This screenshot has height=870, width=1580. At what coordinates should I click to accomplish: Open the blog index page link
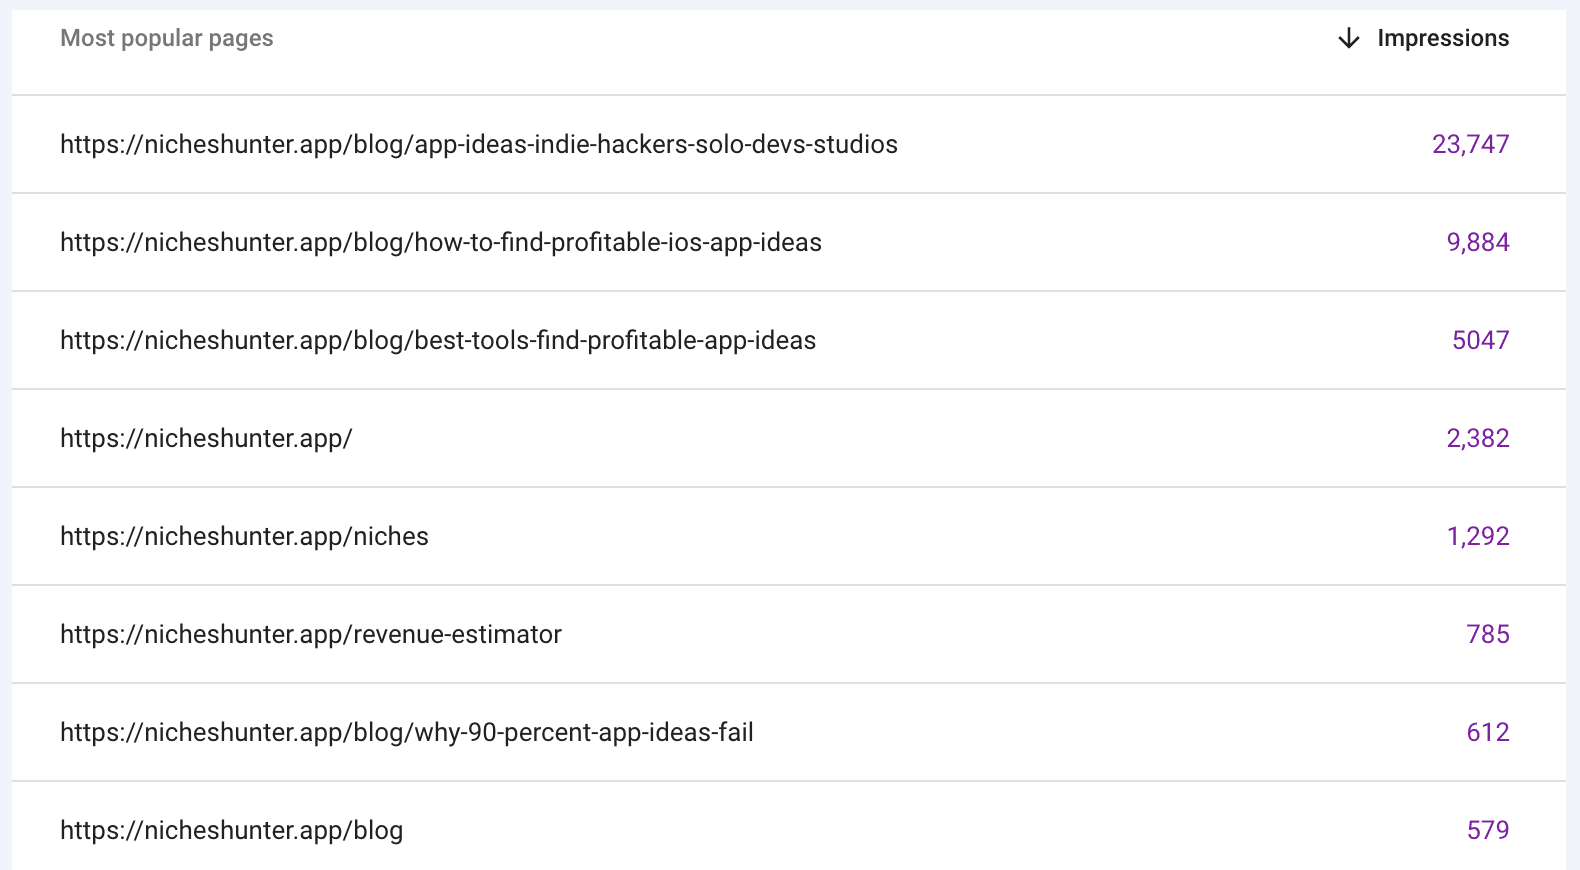pos(231,830)
